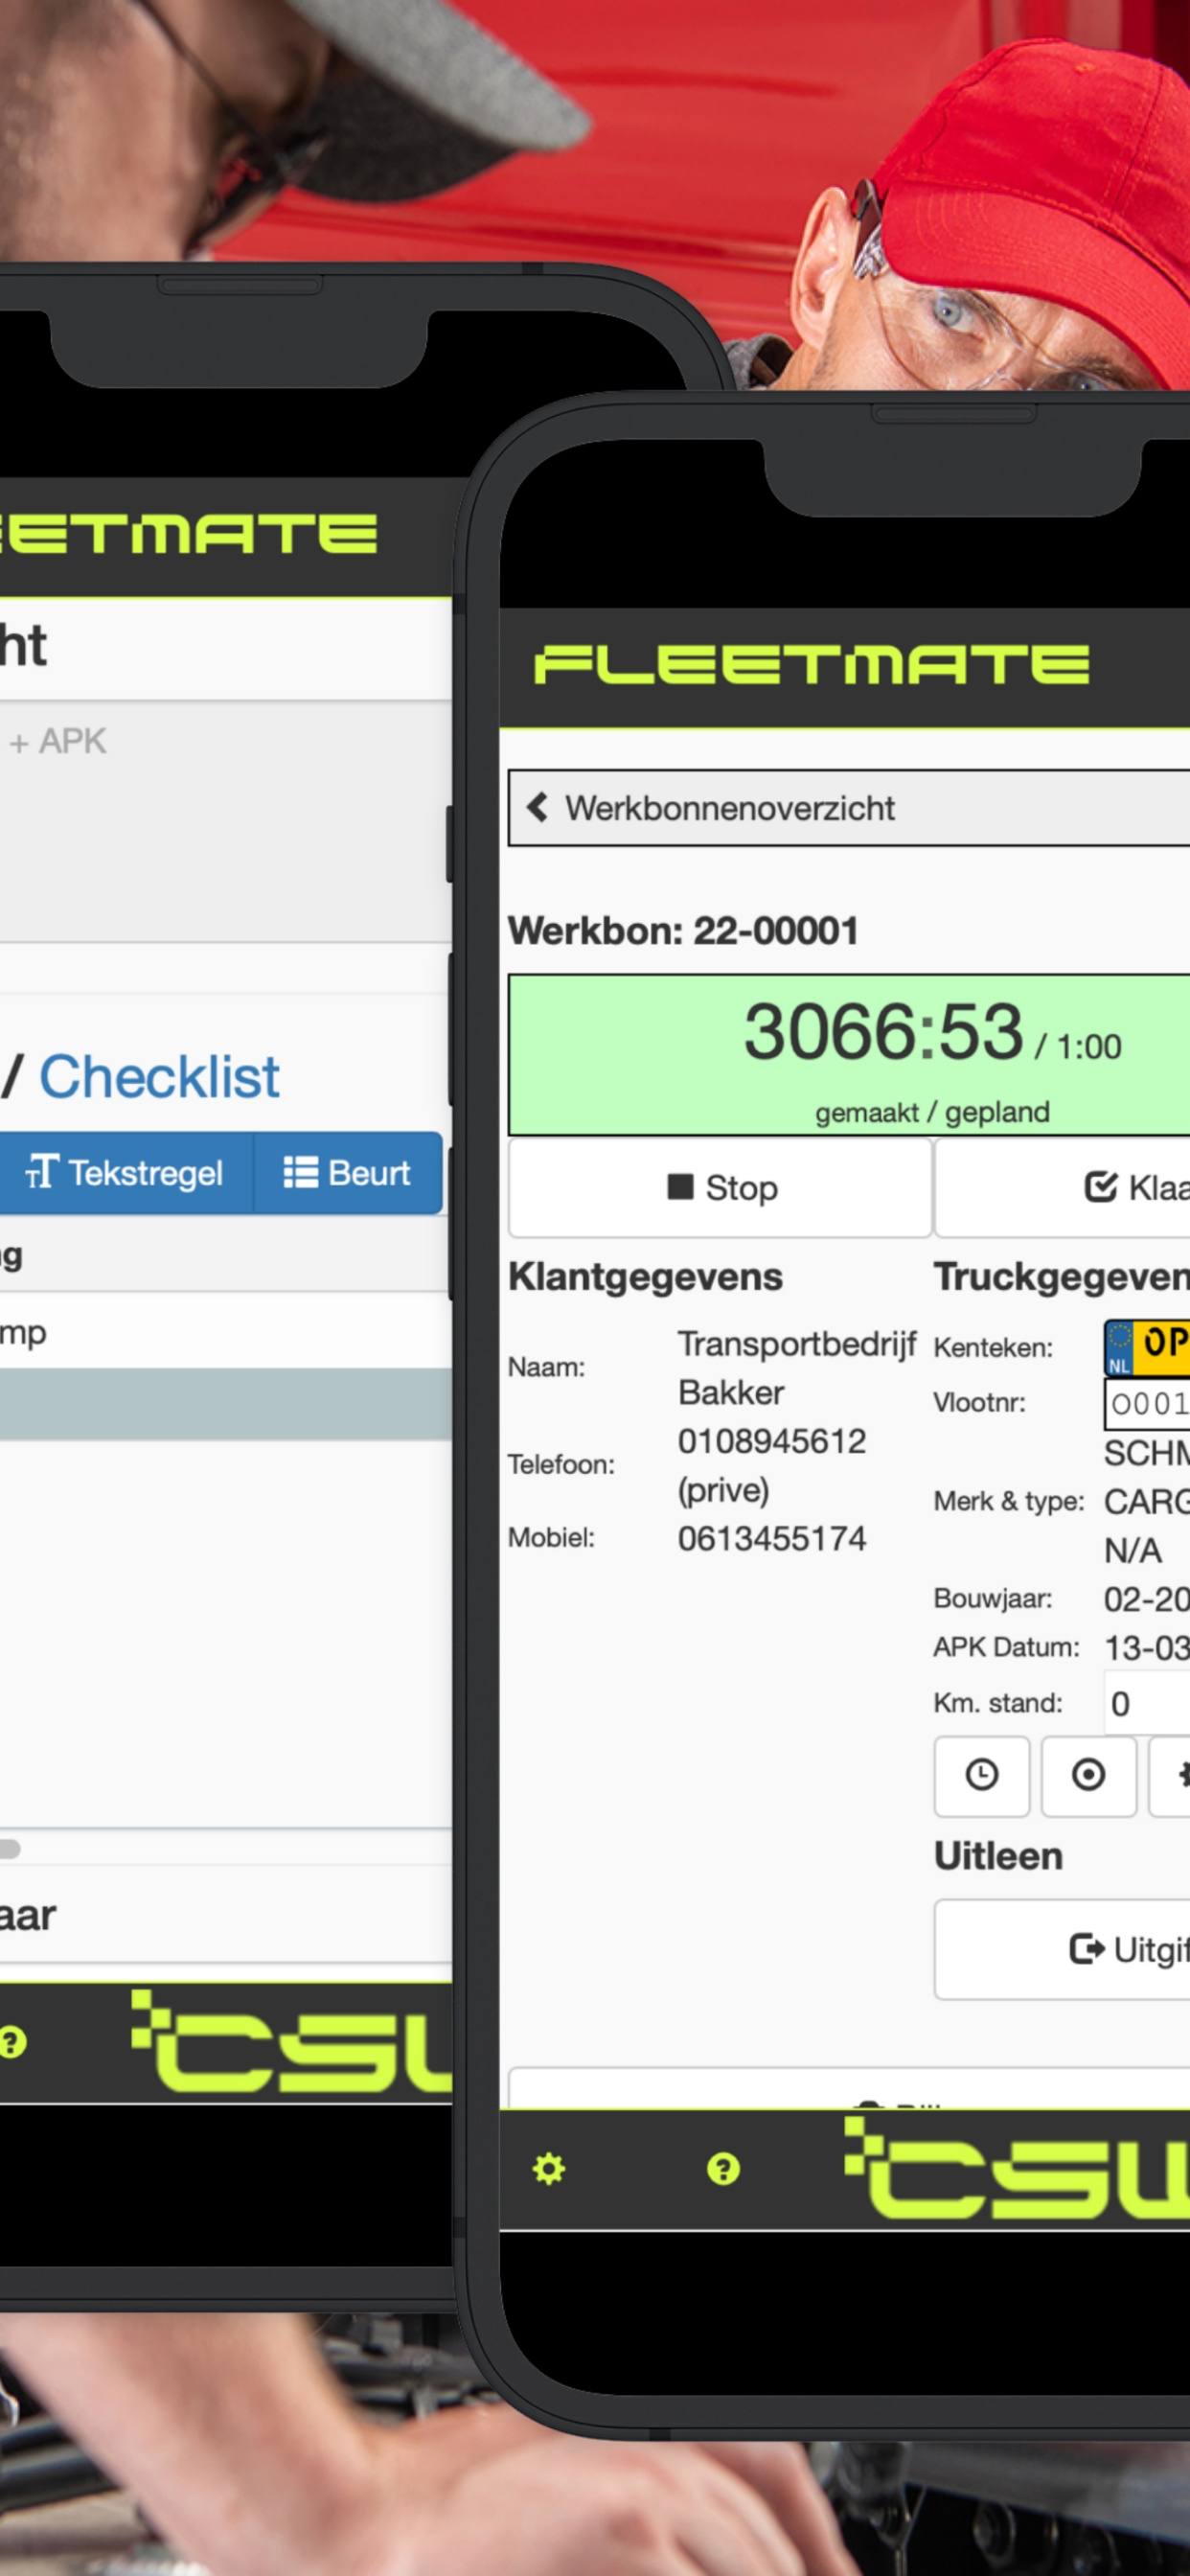Click the Uitleen heading

click(x=998, y=1857)
